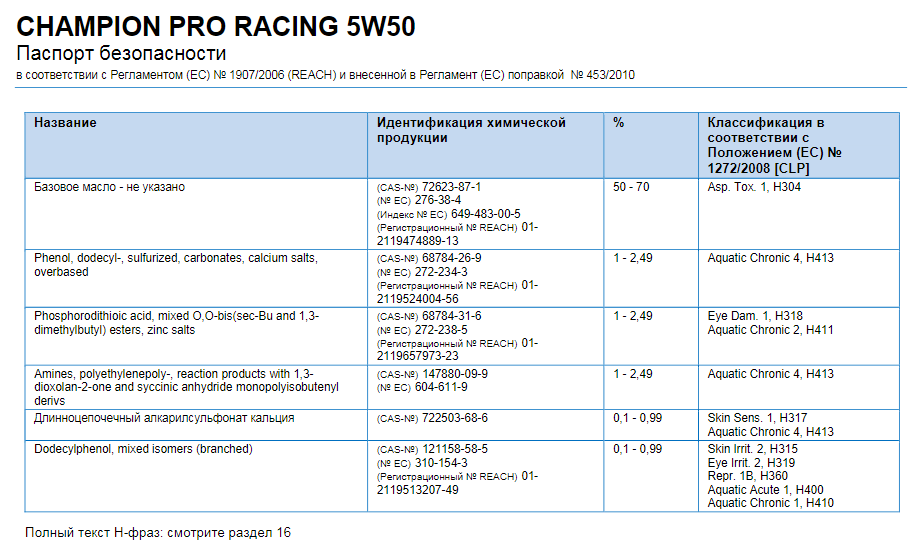908x544 pixels.
Task: Click the percentage '50 - 70'
Action: (x=631, y=187)
